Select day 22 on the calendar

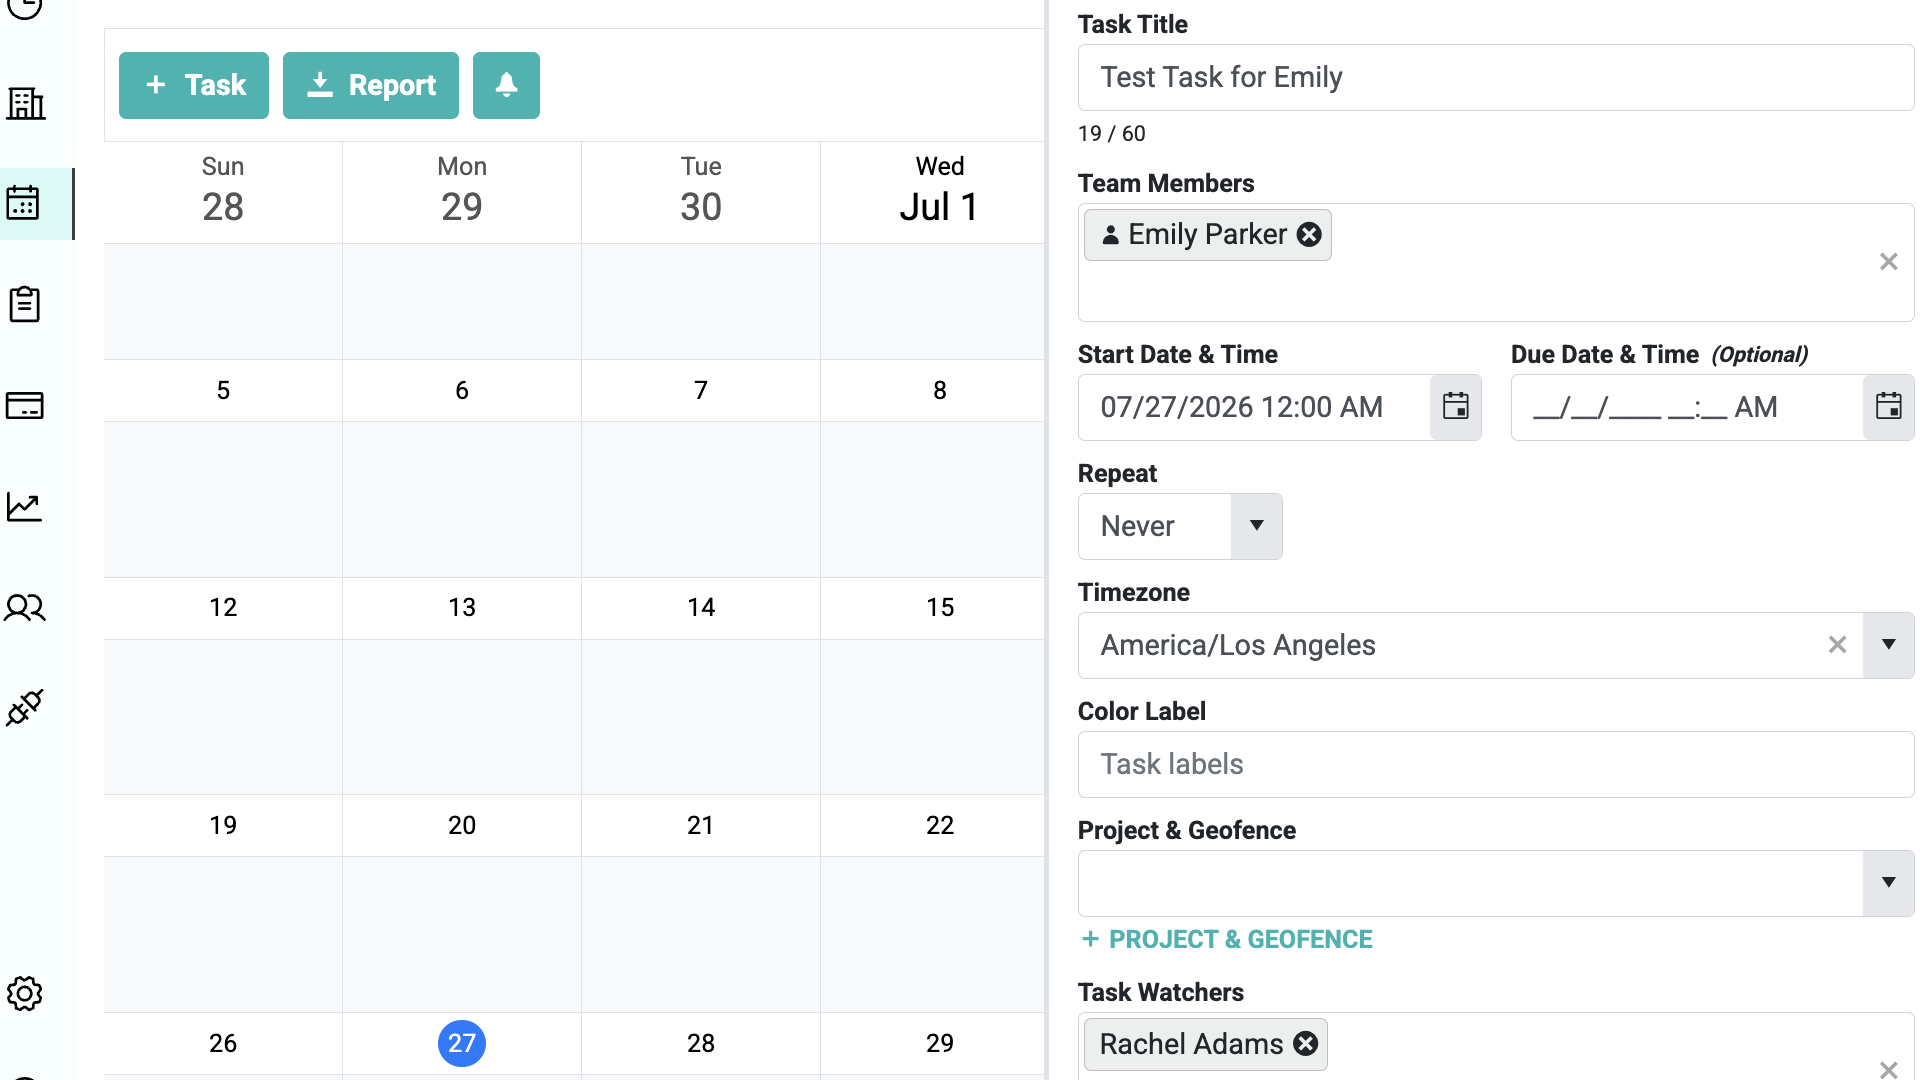point(940,825)
